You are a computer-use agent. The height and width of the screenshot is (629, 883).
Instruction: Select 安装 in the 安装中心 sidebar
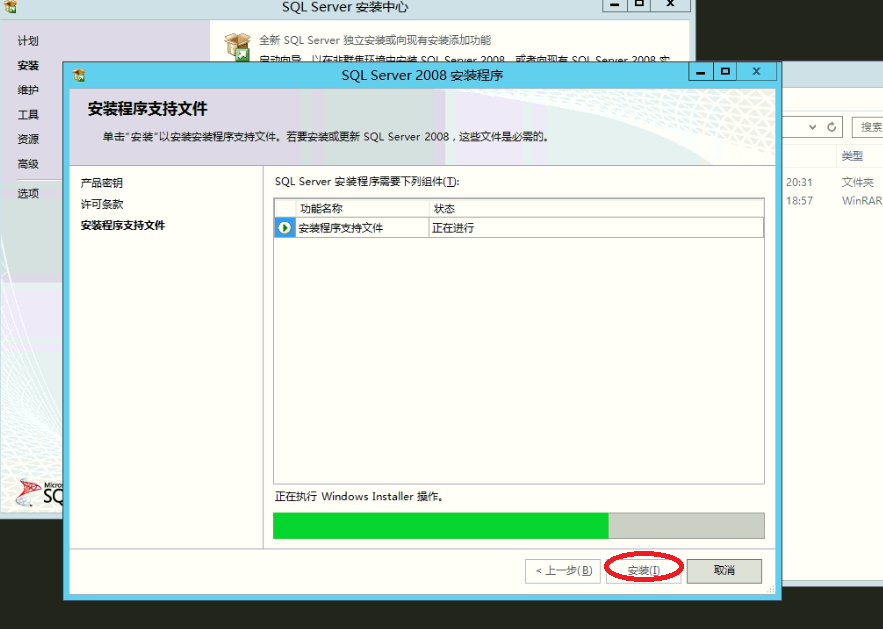point(28,65)
